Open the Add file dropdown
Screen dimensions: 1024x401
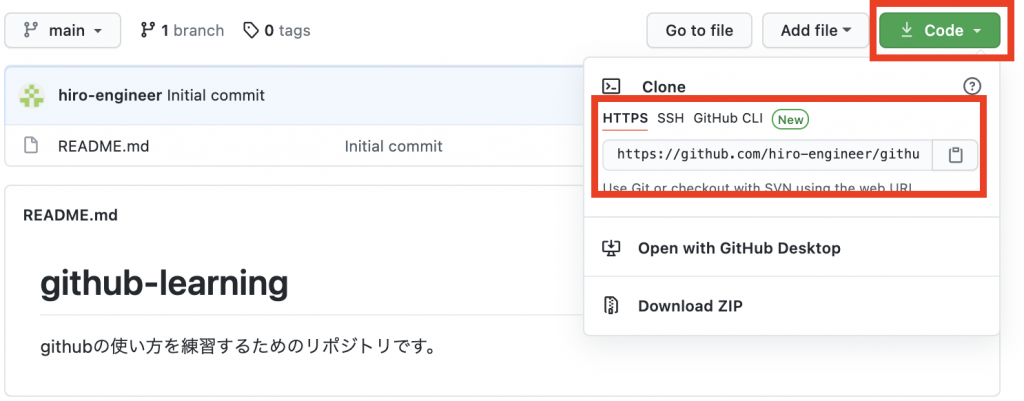pyautogui.click(x=816, y=31)
